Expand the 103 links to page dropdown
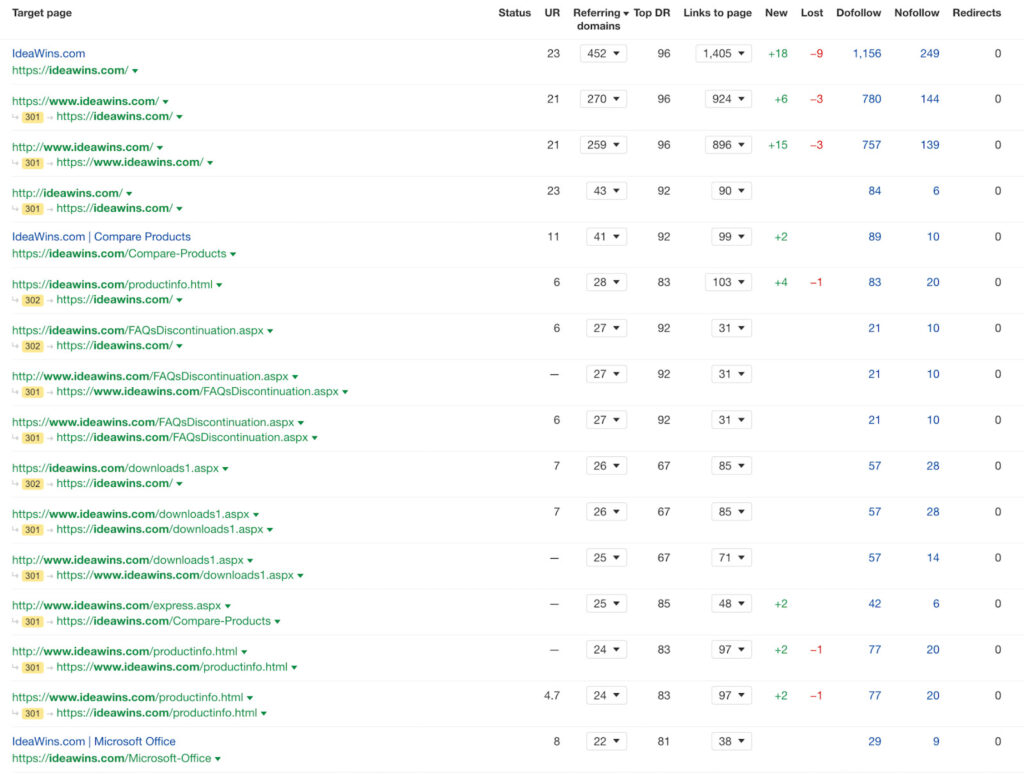 (728, 282)
